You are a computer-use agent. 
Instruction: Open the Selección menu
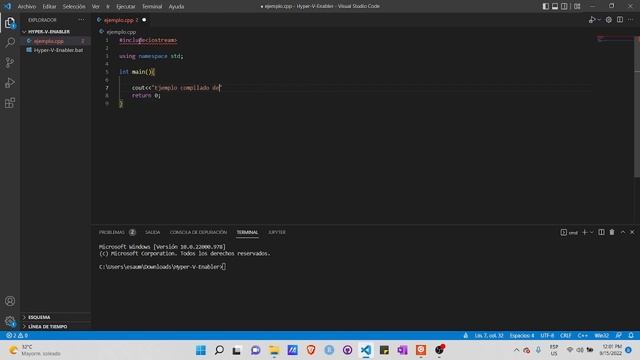click(x=74, y=6)
